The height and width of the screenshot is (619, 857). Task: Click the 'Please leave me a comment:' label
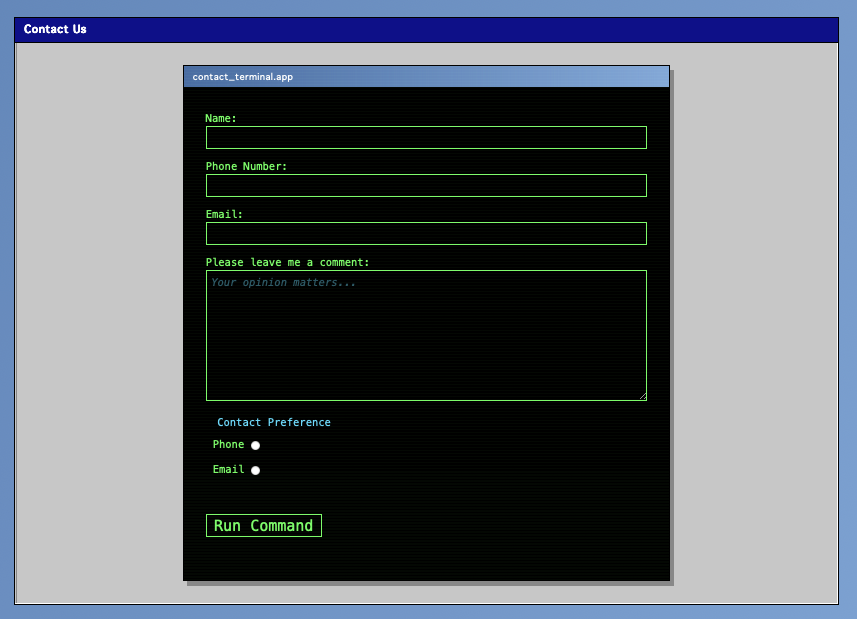287,263
